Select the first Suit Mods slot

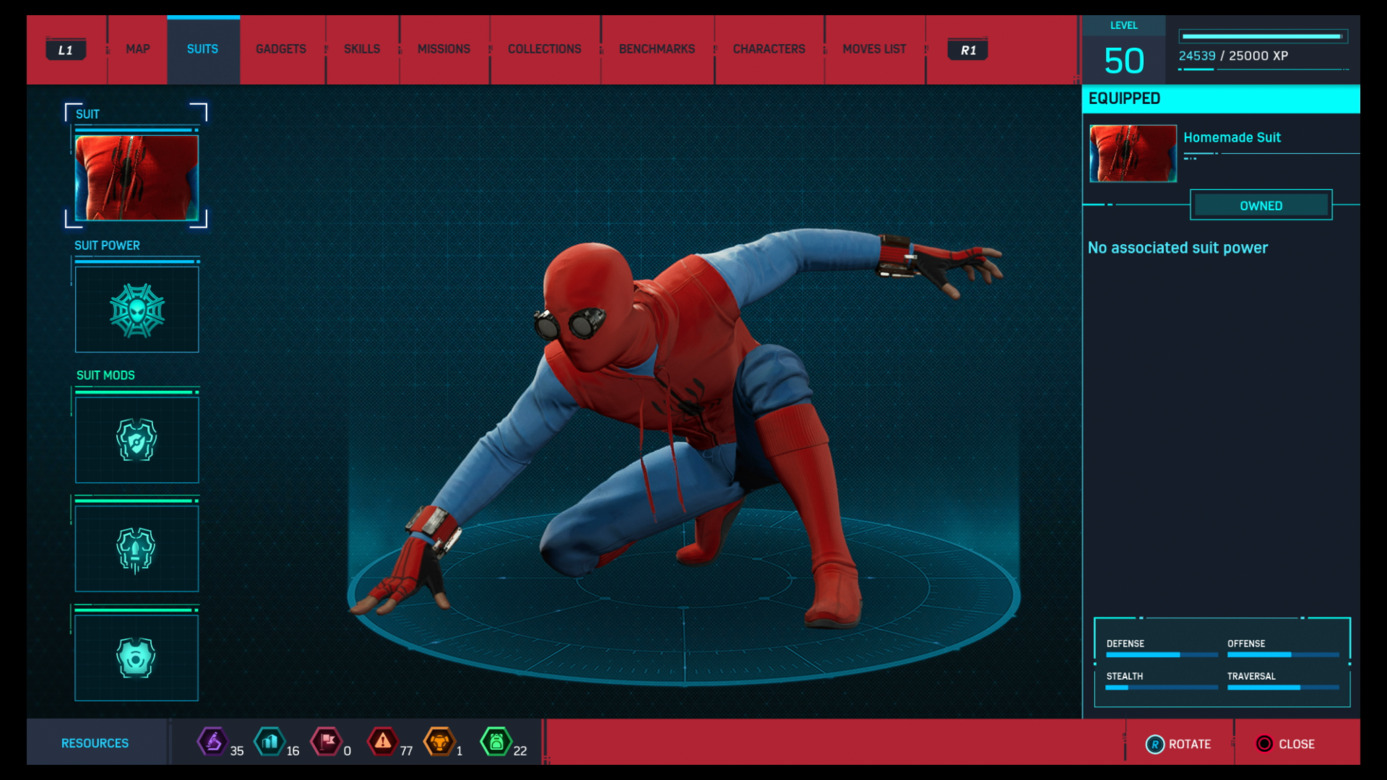(137, 440)
